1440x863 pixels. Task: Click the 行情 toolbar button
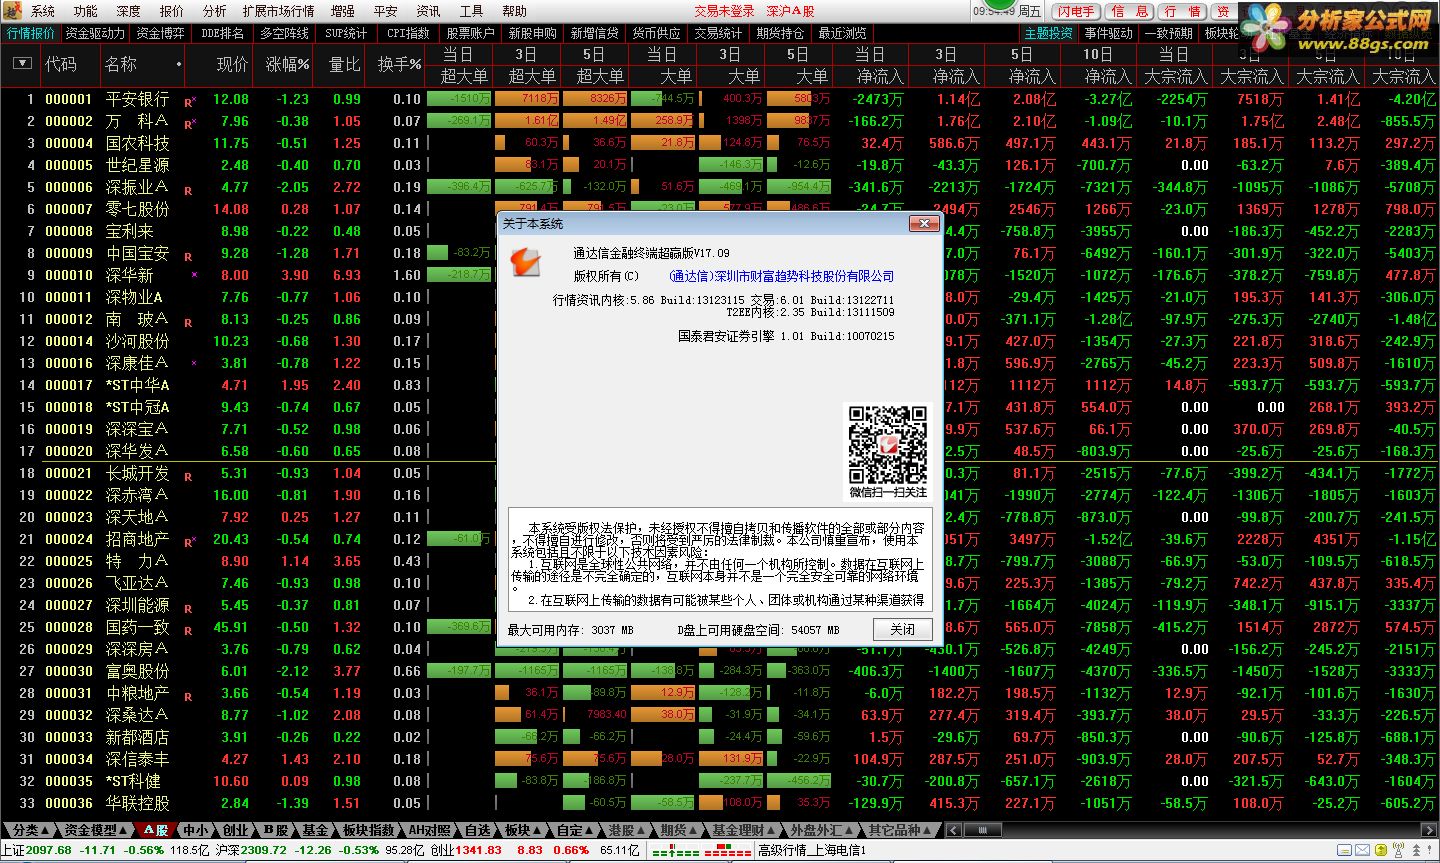pos(1183,12)
